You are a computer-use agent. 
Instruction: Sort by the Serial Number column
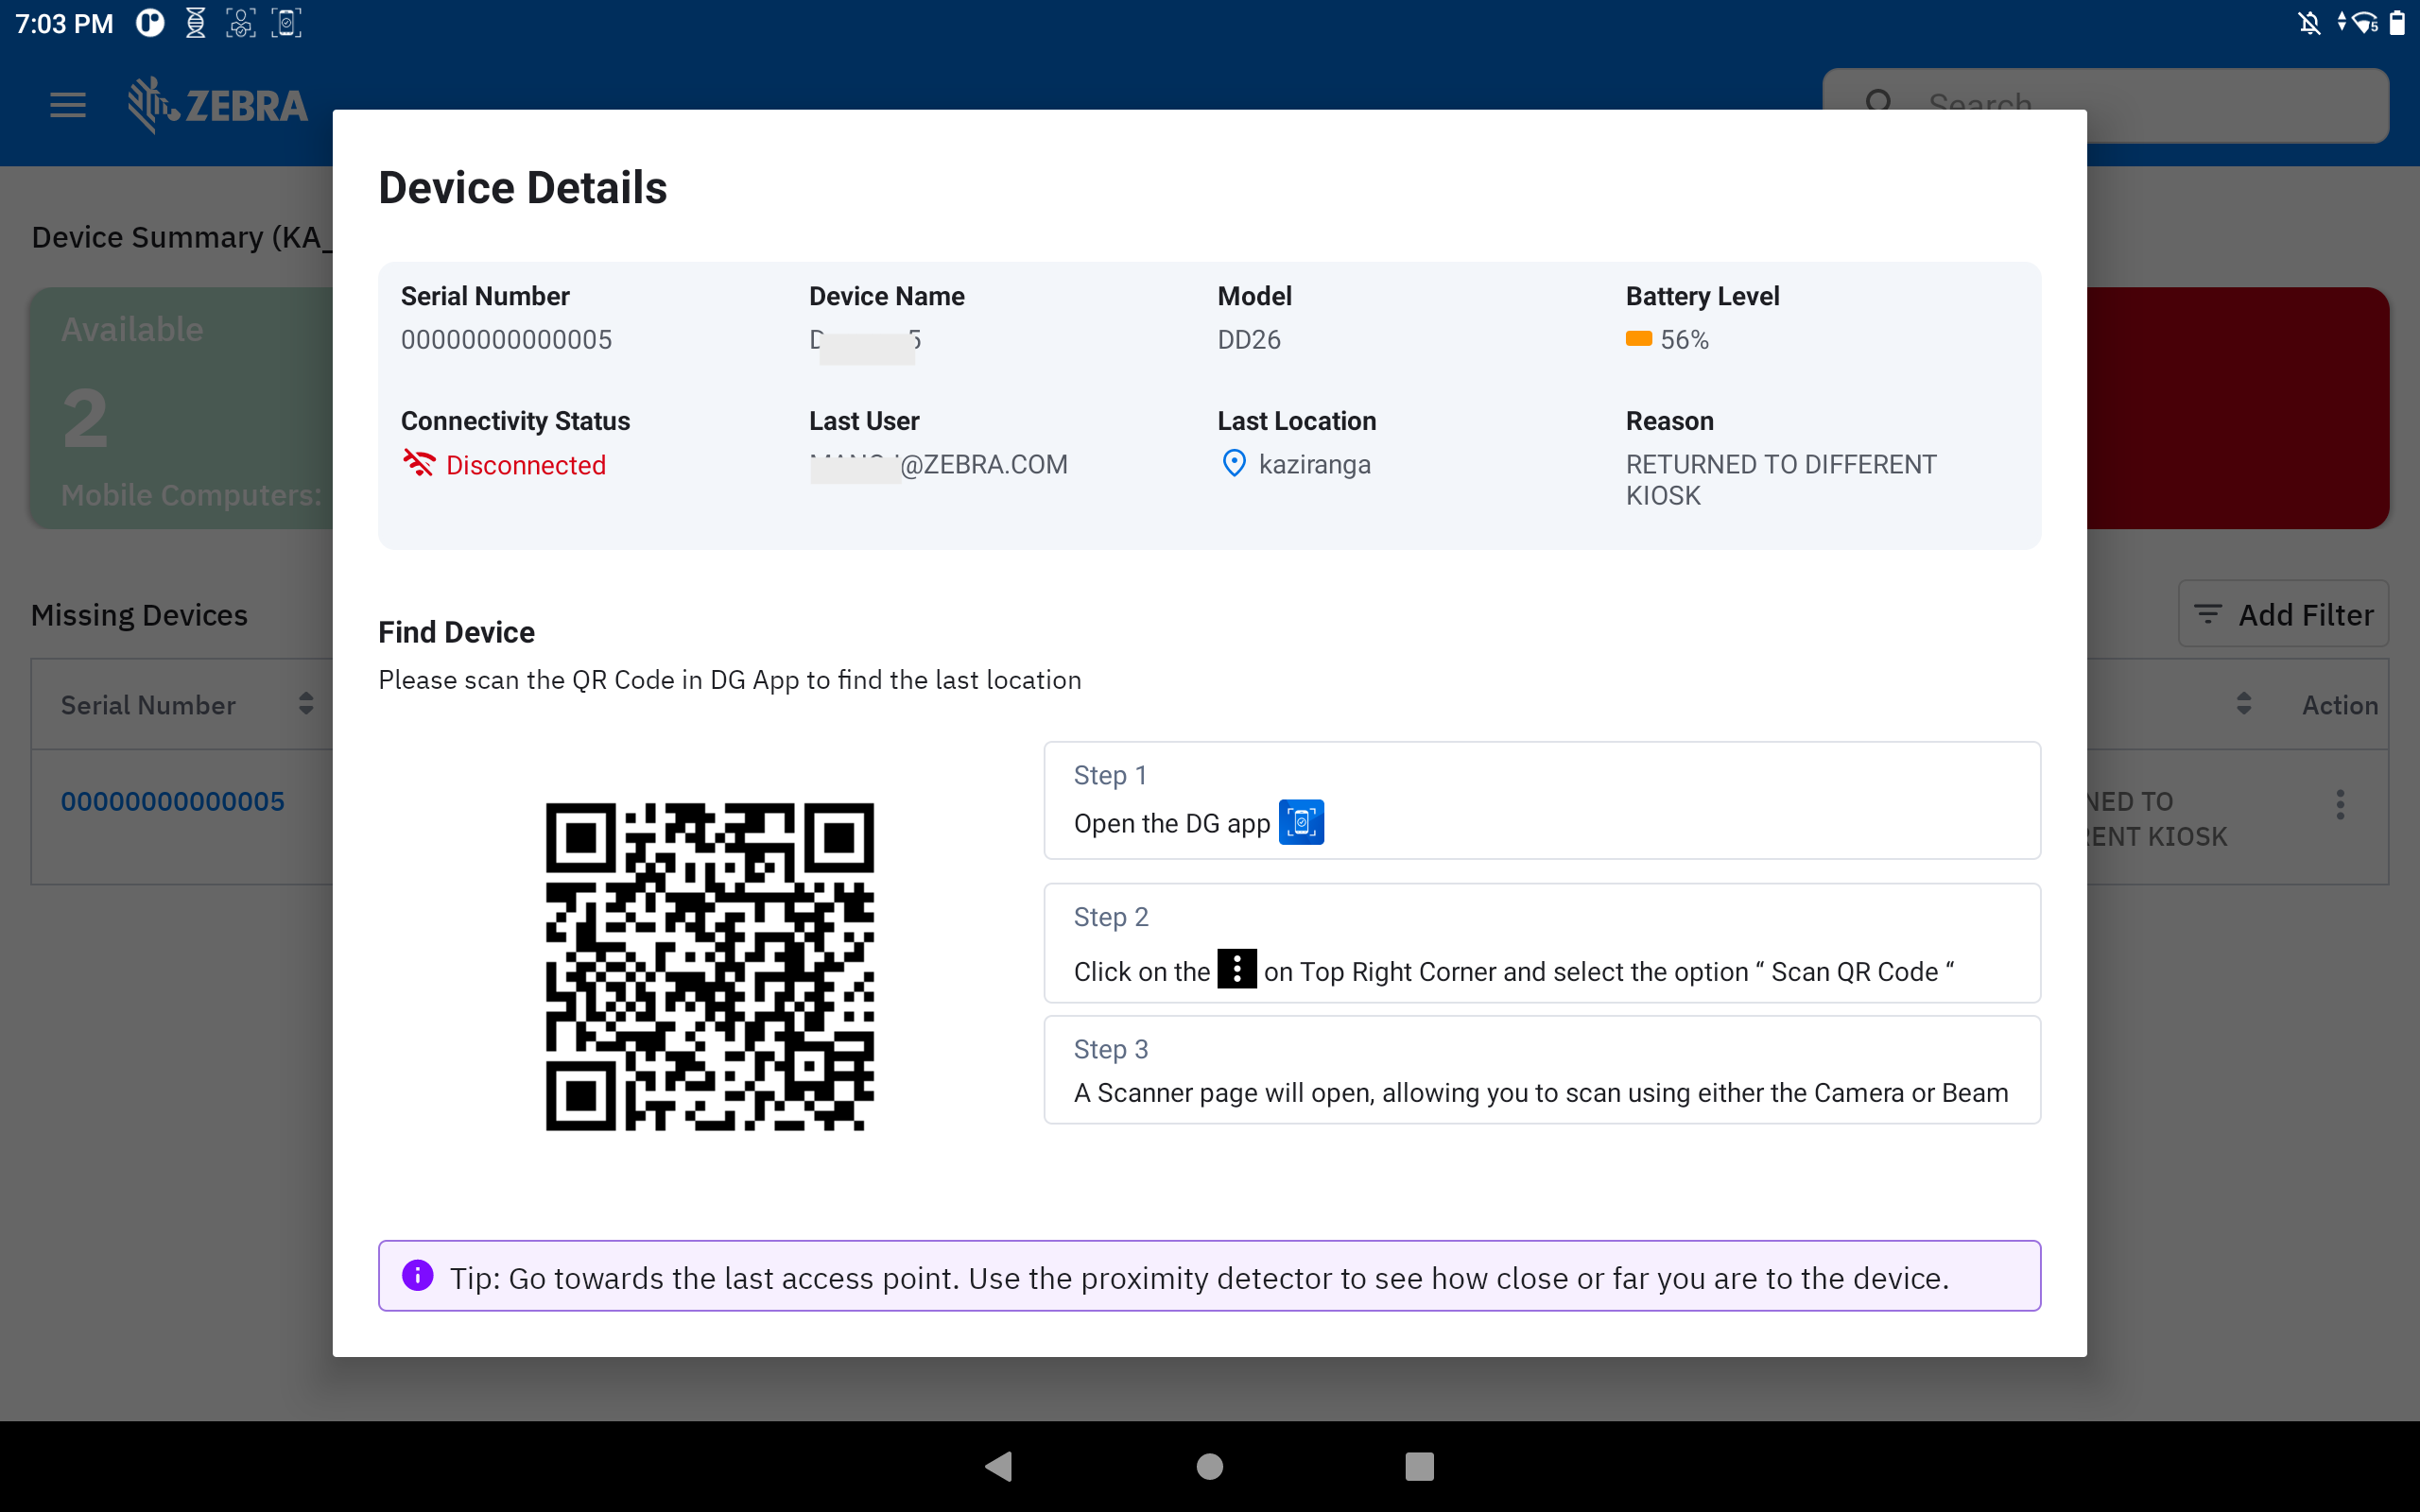click(306, 704)
